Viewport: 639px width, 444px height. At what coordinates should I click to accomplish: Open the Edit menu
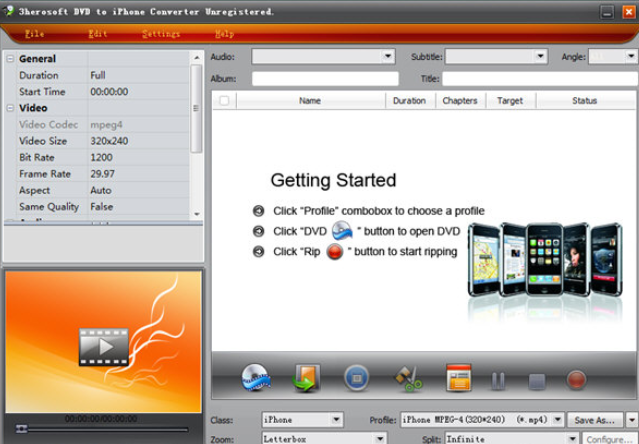(98, 34)
